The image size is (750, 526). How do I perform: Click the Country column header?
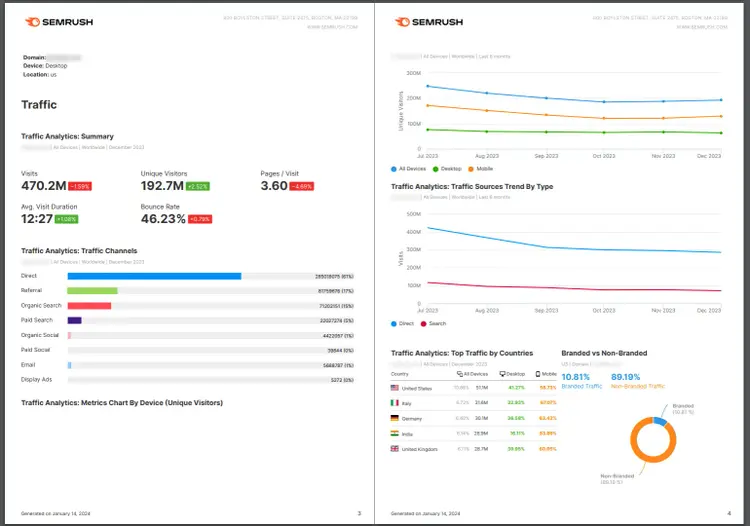pyautogui.click(x=399, y=374)
